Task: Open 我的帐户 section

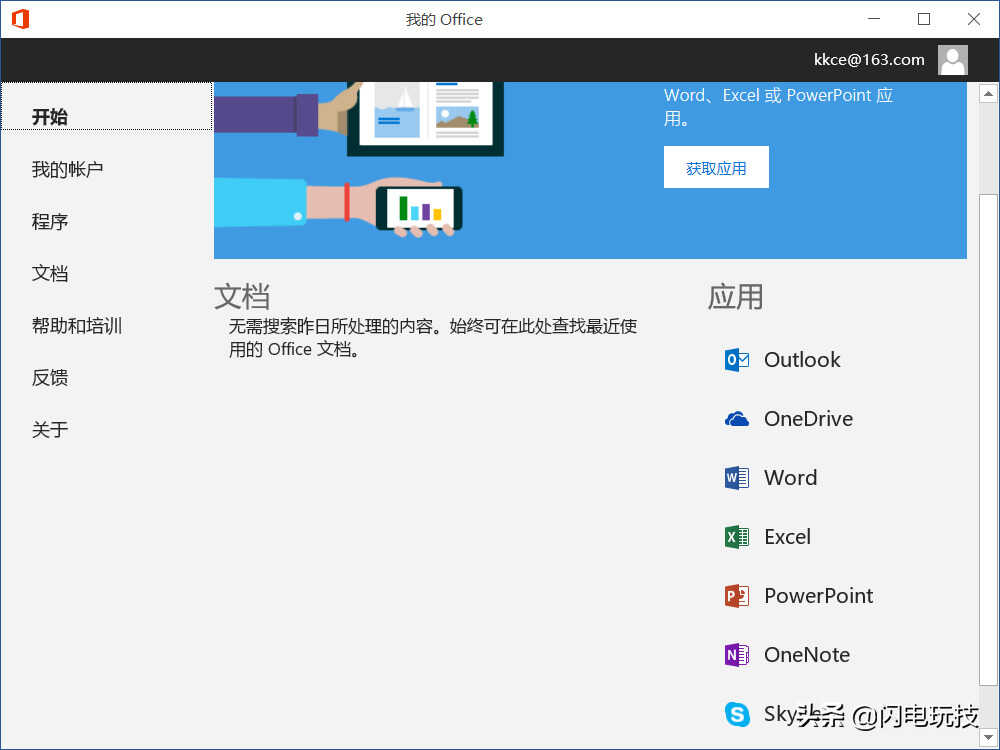Action: click(68, 170)
